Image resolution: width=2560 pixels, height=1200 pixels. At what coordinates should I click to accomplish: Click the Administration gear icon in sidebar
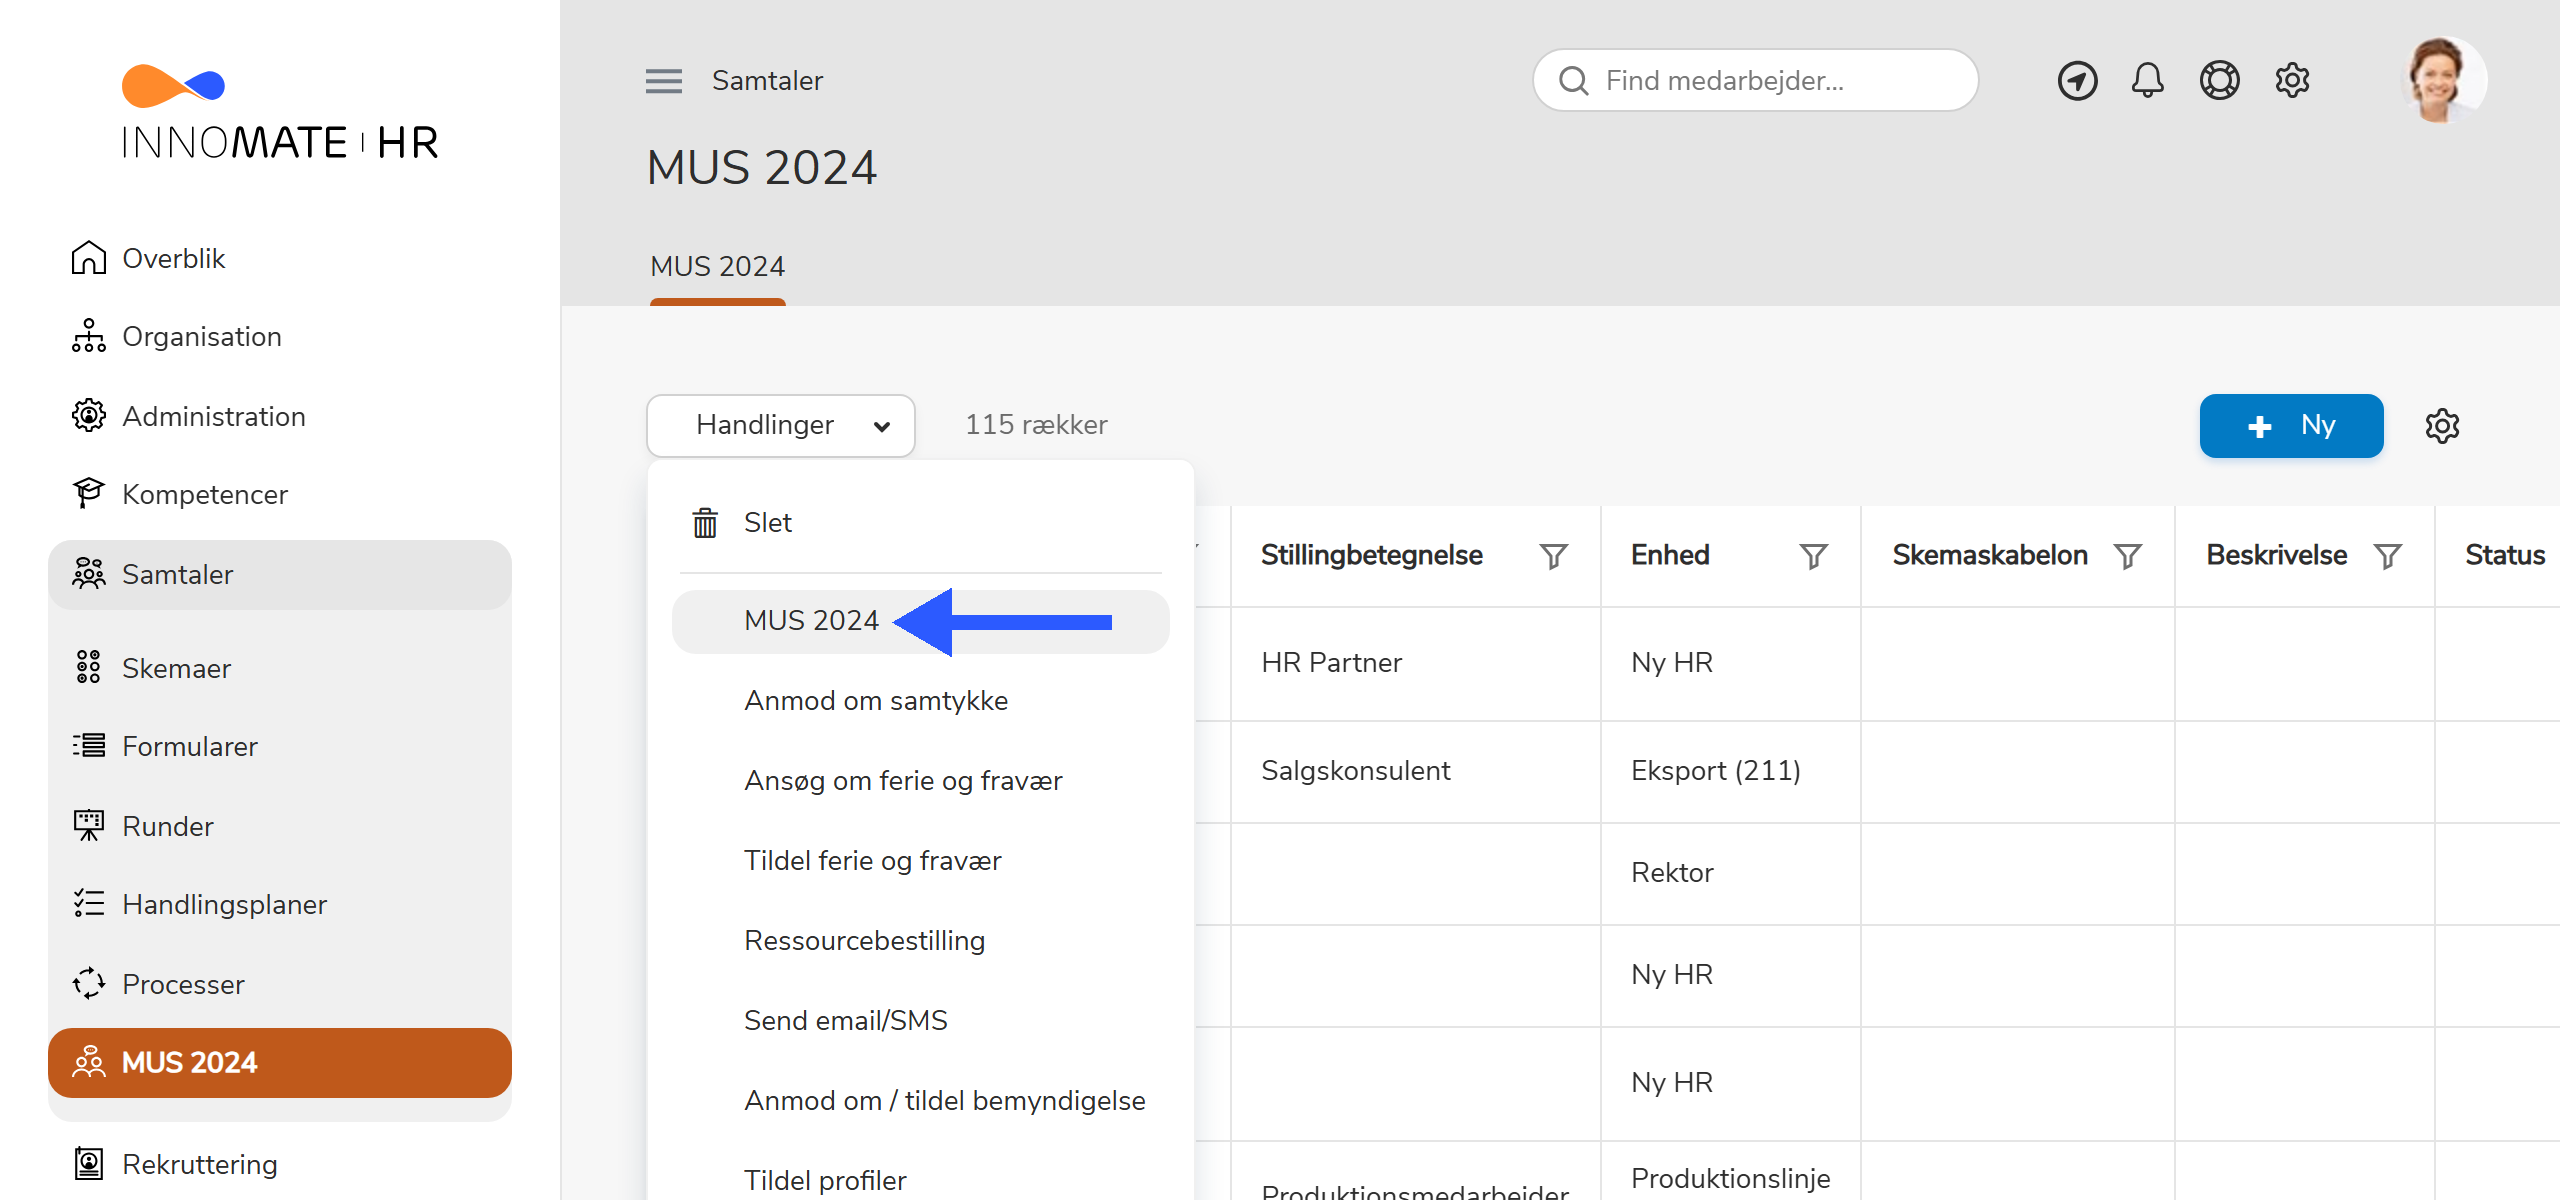89,416
